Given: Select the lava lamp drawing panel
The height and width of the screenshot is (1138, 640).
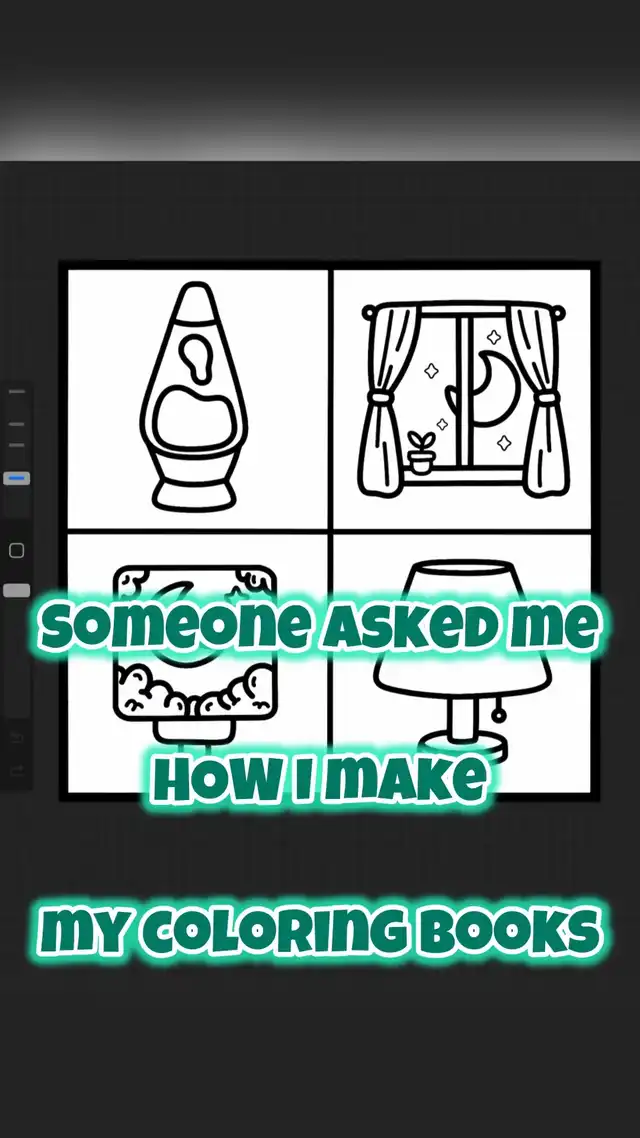Looking at the screenshot, I should (197, 396).
